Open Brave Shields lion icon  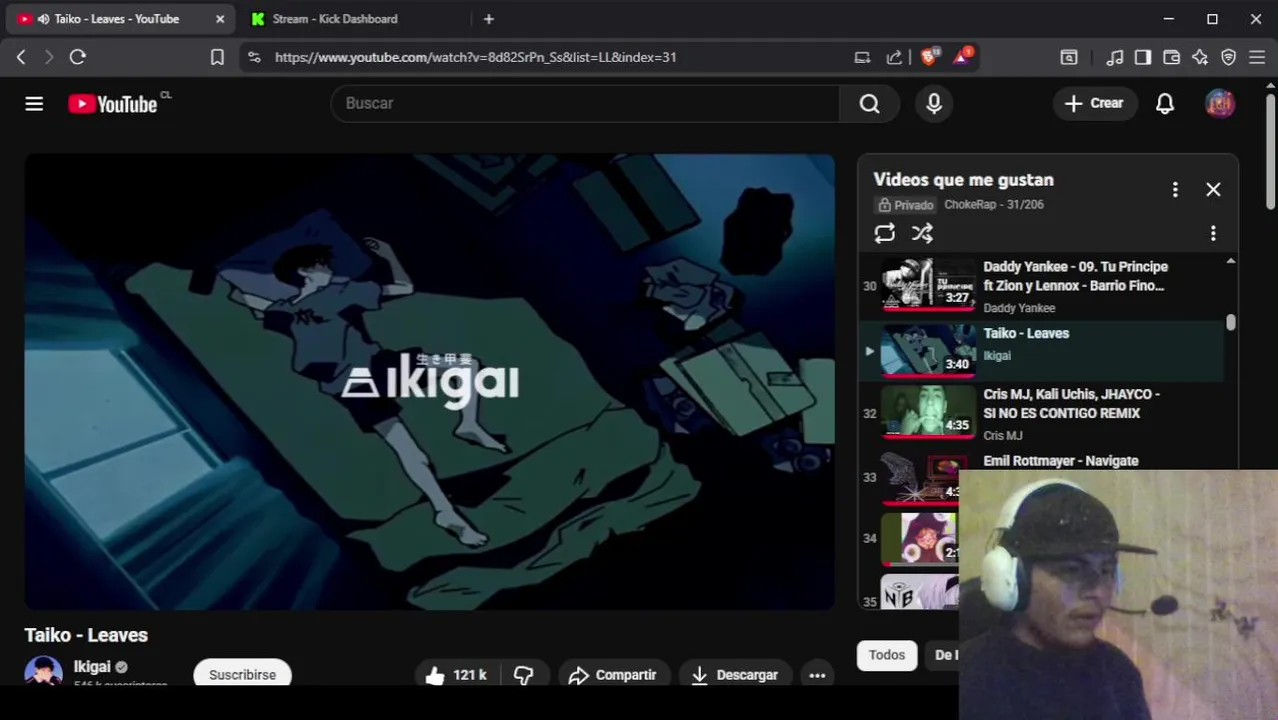[x=929, y=57]
